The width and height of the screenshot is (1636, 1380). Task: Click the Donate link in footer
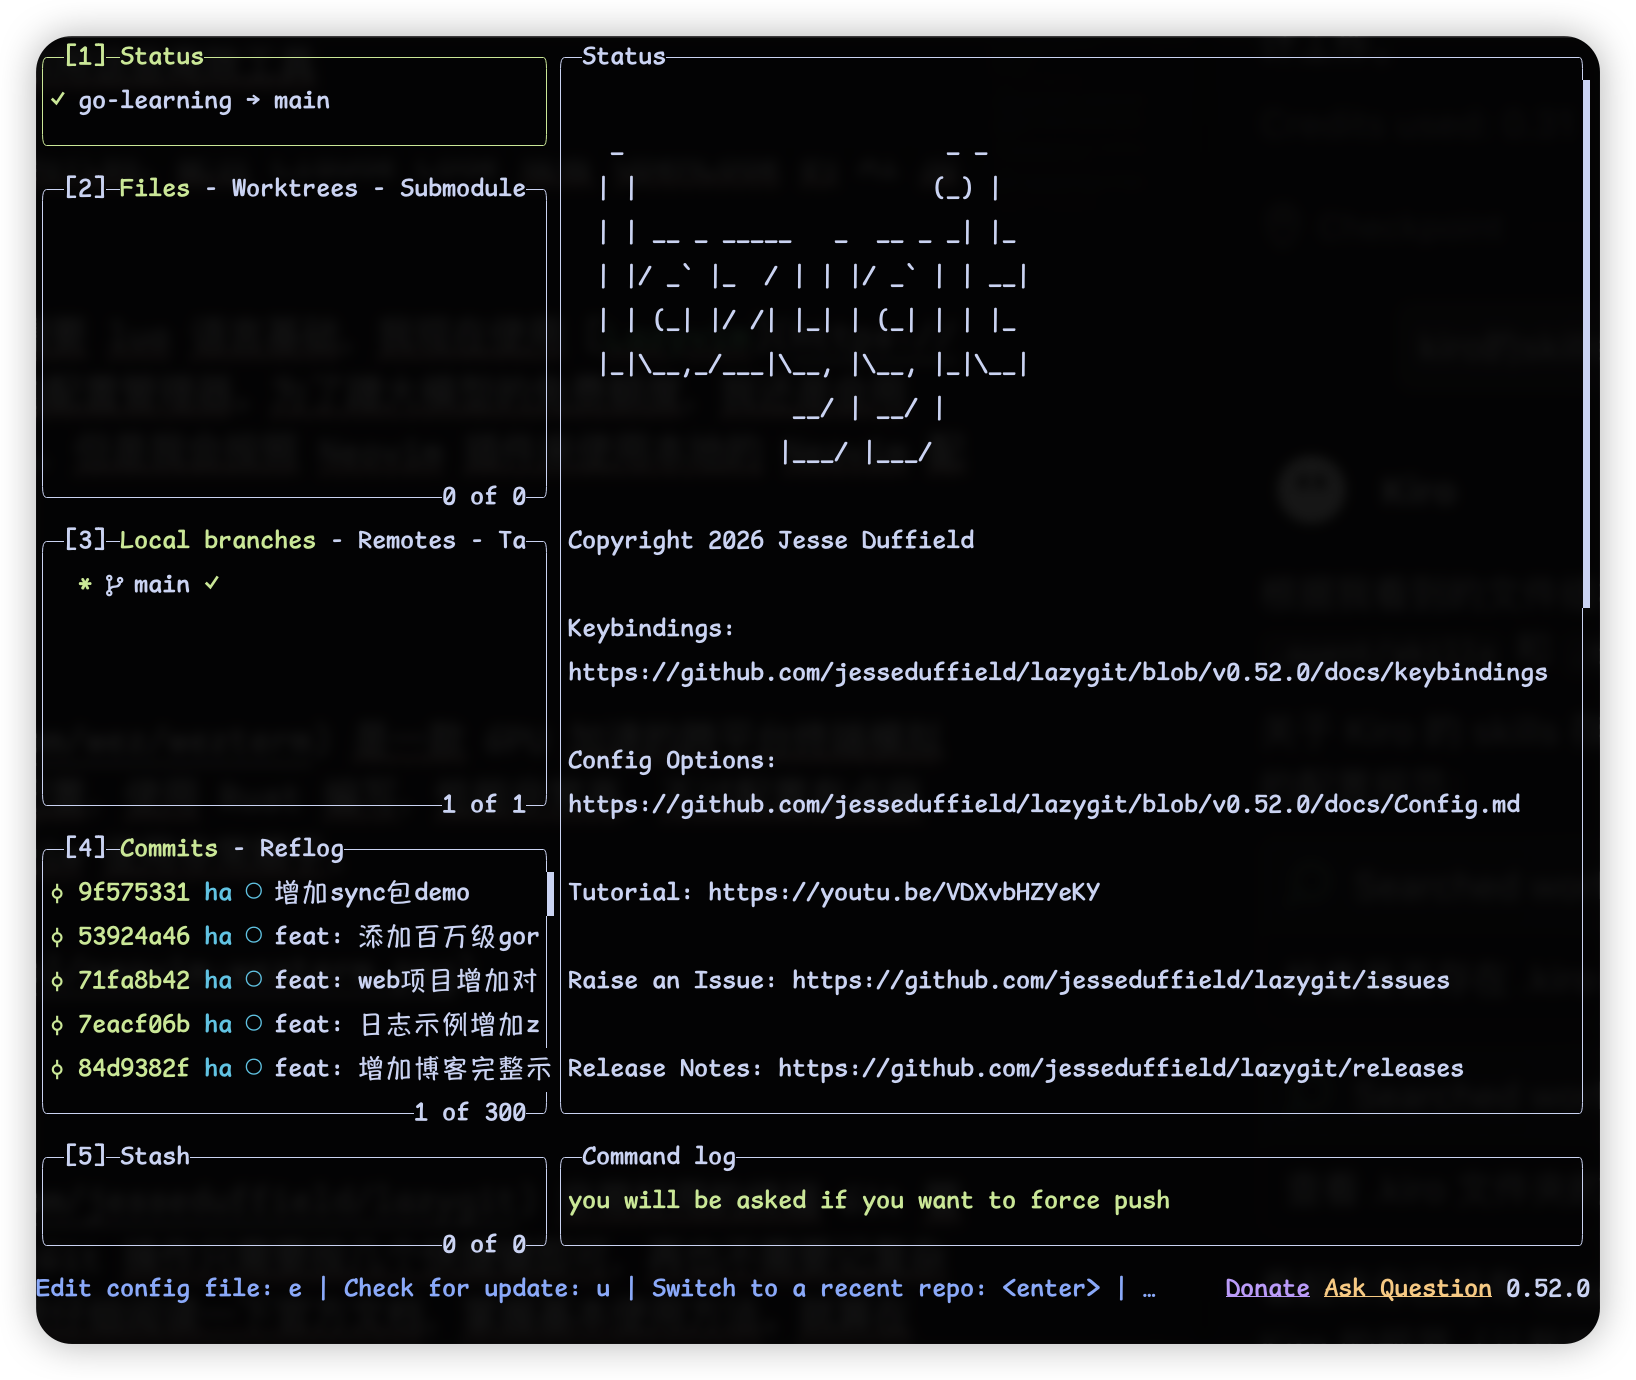[x=1267, y=1288]
